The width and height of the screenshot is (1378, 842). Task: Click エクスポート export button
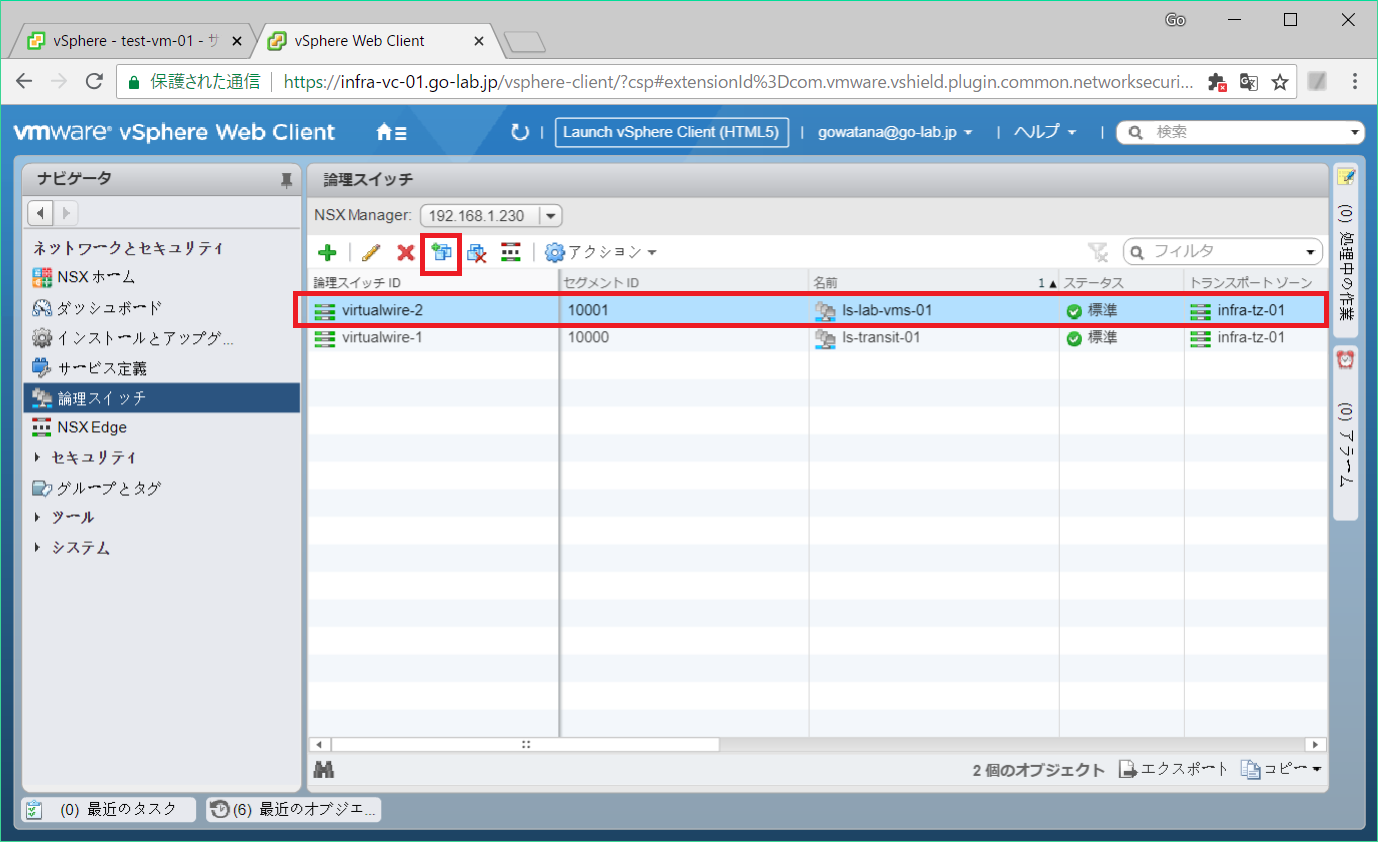[x=1173, y=769]
